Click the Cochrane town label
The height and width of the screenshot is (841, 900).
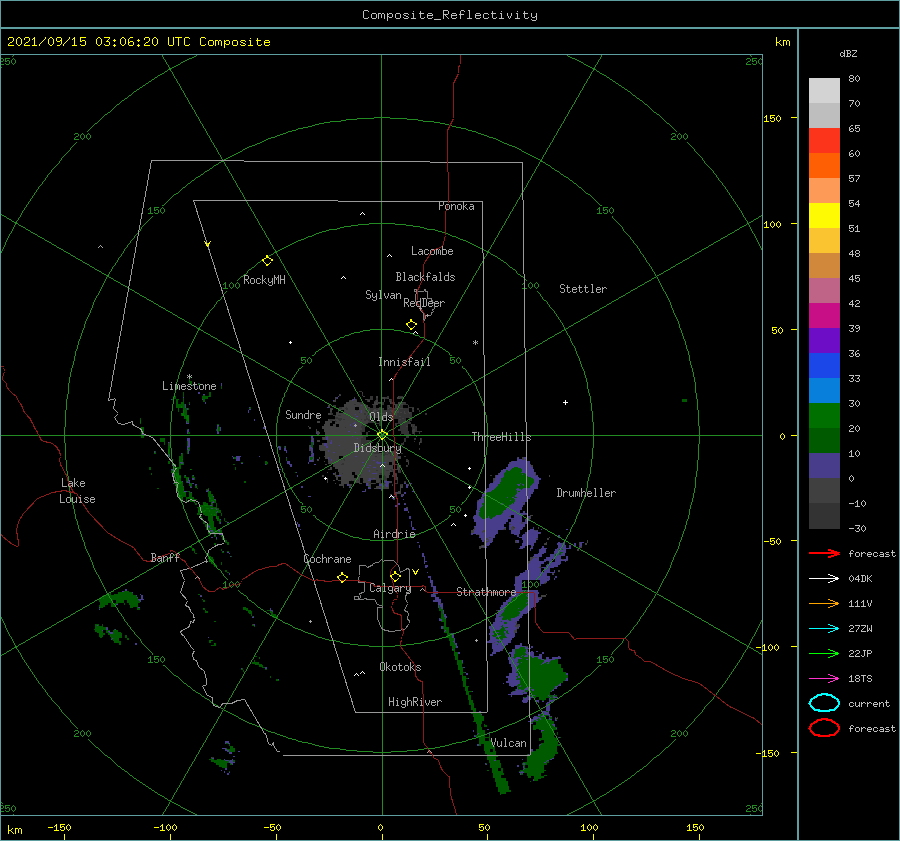point(327,559)
